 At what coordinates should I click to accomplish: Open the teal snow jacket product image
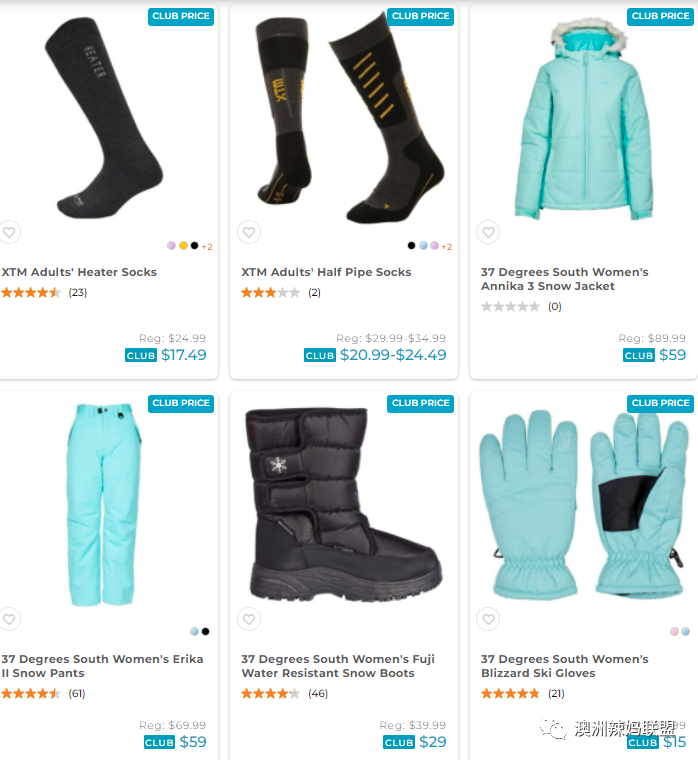(x=584, y=119)
